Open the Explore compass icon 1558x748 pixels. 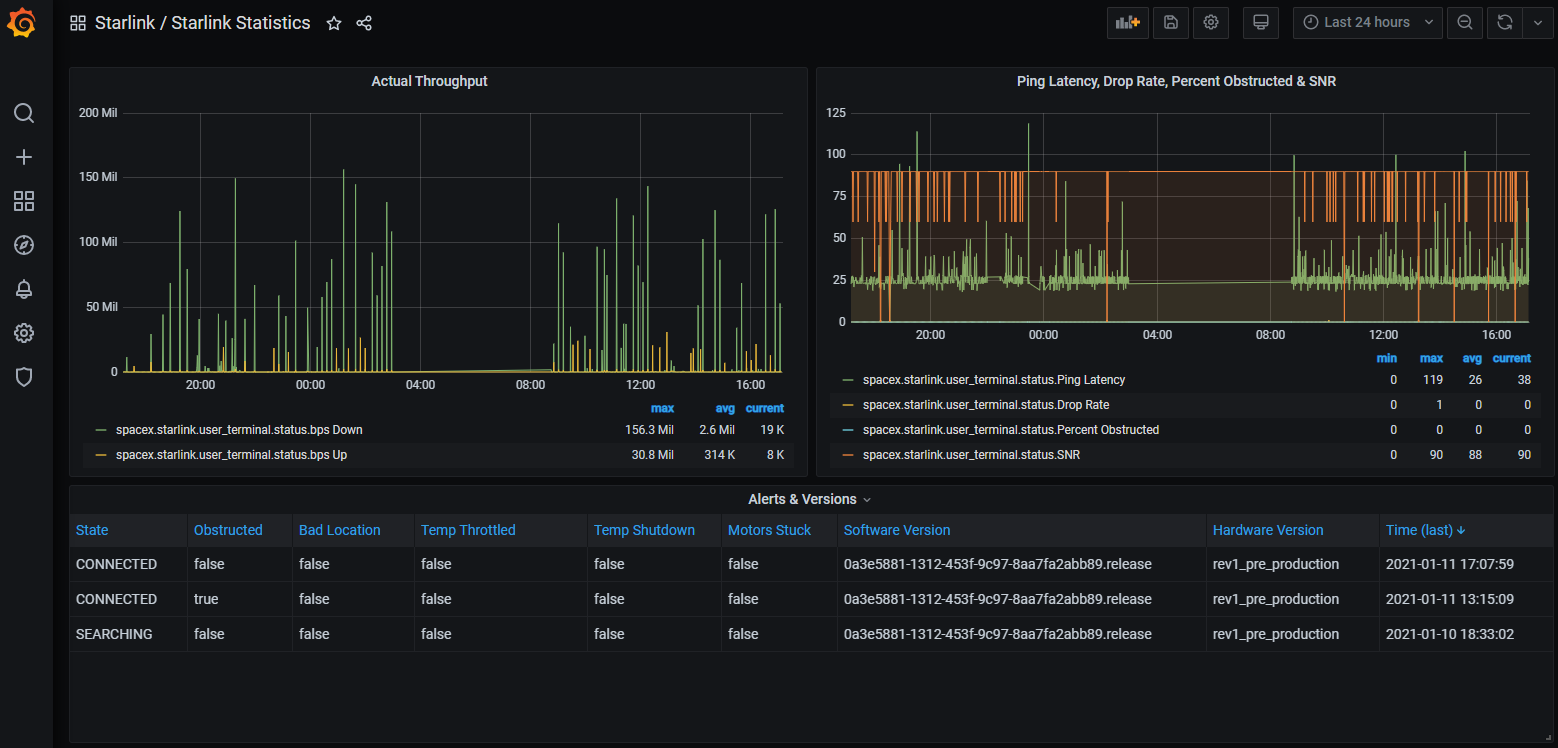[24, 245]
